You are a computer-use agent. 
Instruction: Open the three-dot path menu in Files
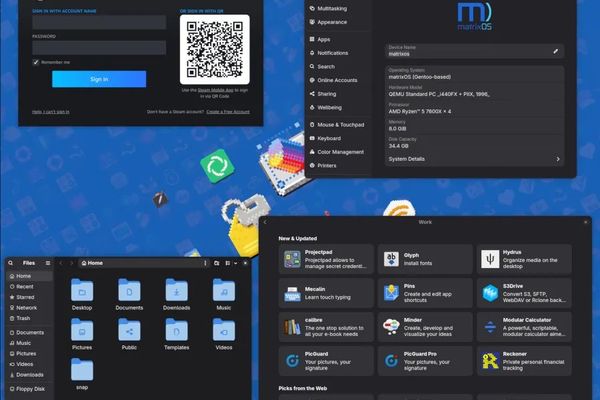pos(205,263)
